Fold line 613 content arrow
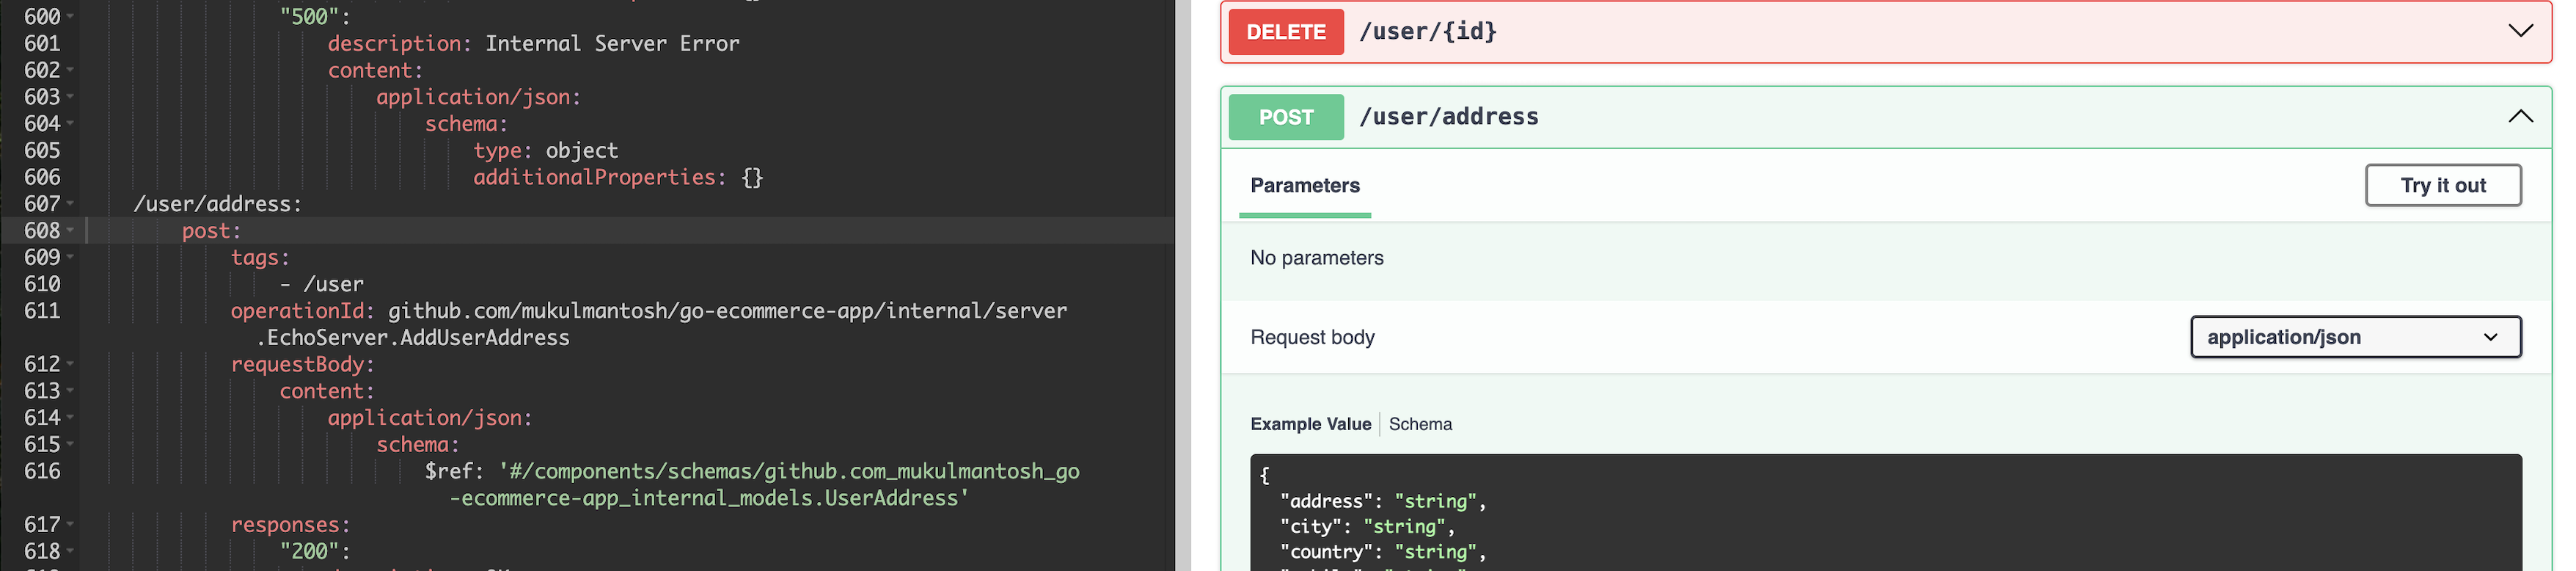The width and height of the screenshot is (2576, 571). click(70, 391)
